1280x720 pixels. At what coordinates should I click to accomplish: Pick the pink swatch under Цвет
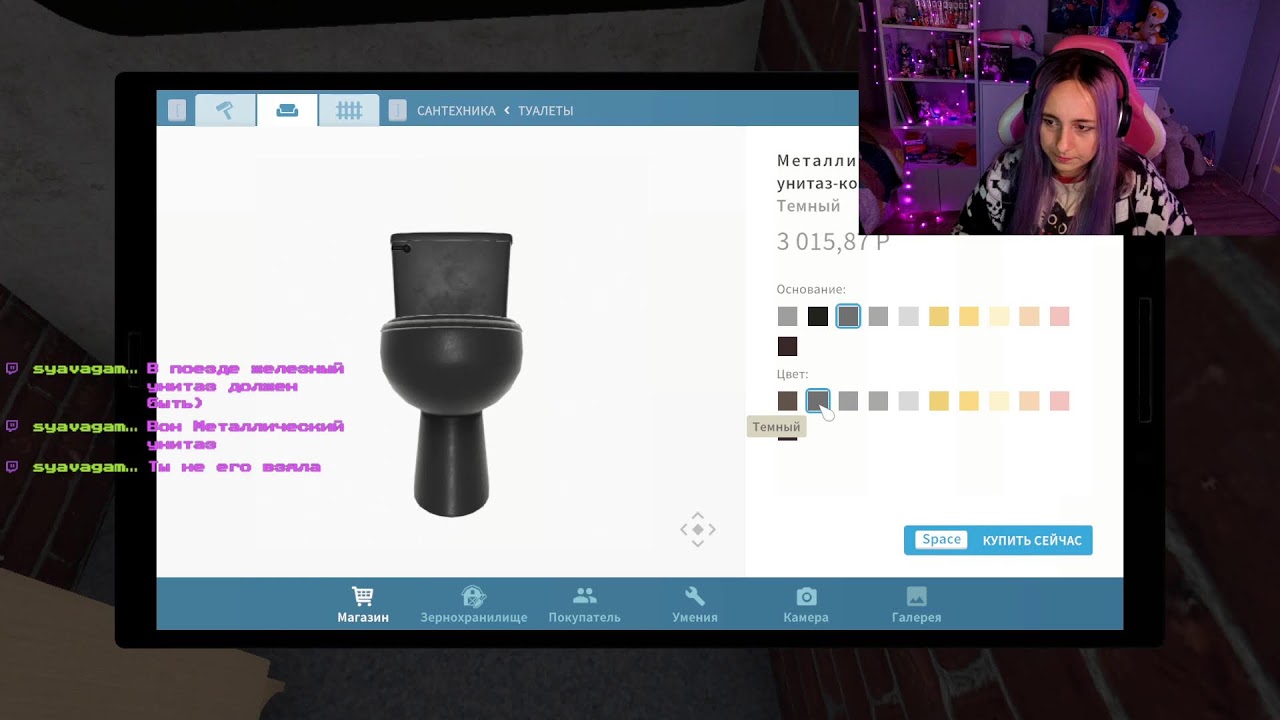pos(1059,401)
